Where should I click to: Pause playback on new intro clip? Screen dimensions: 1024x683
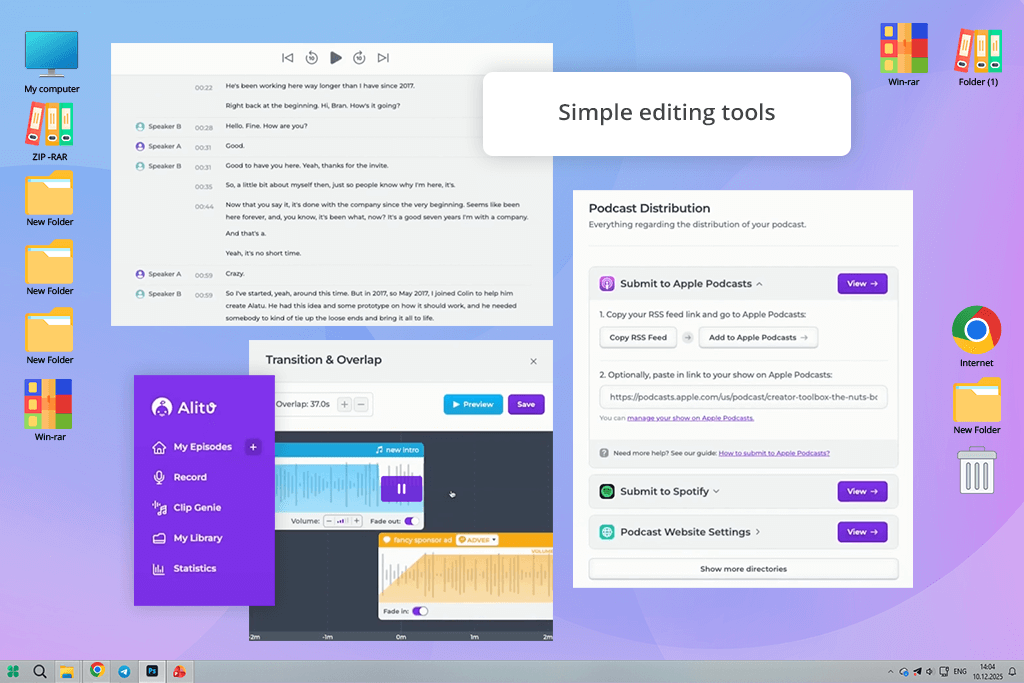[402, 489]
